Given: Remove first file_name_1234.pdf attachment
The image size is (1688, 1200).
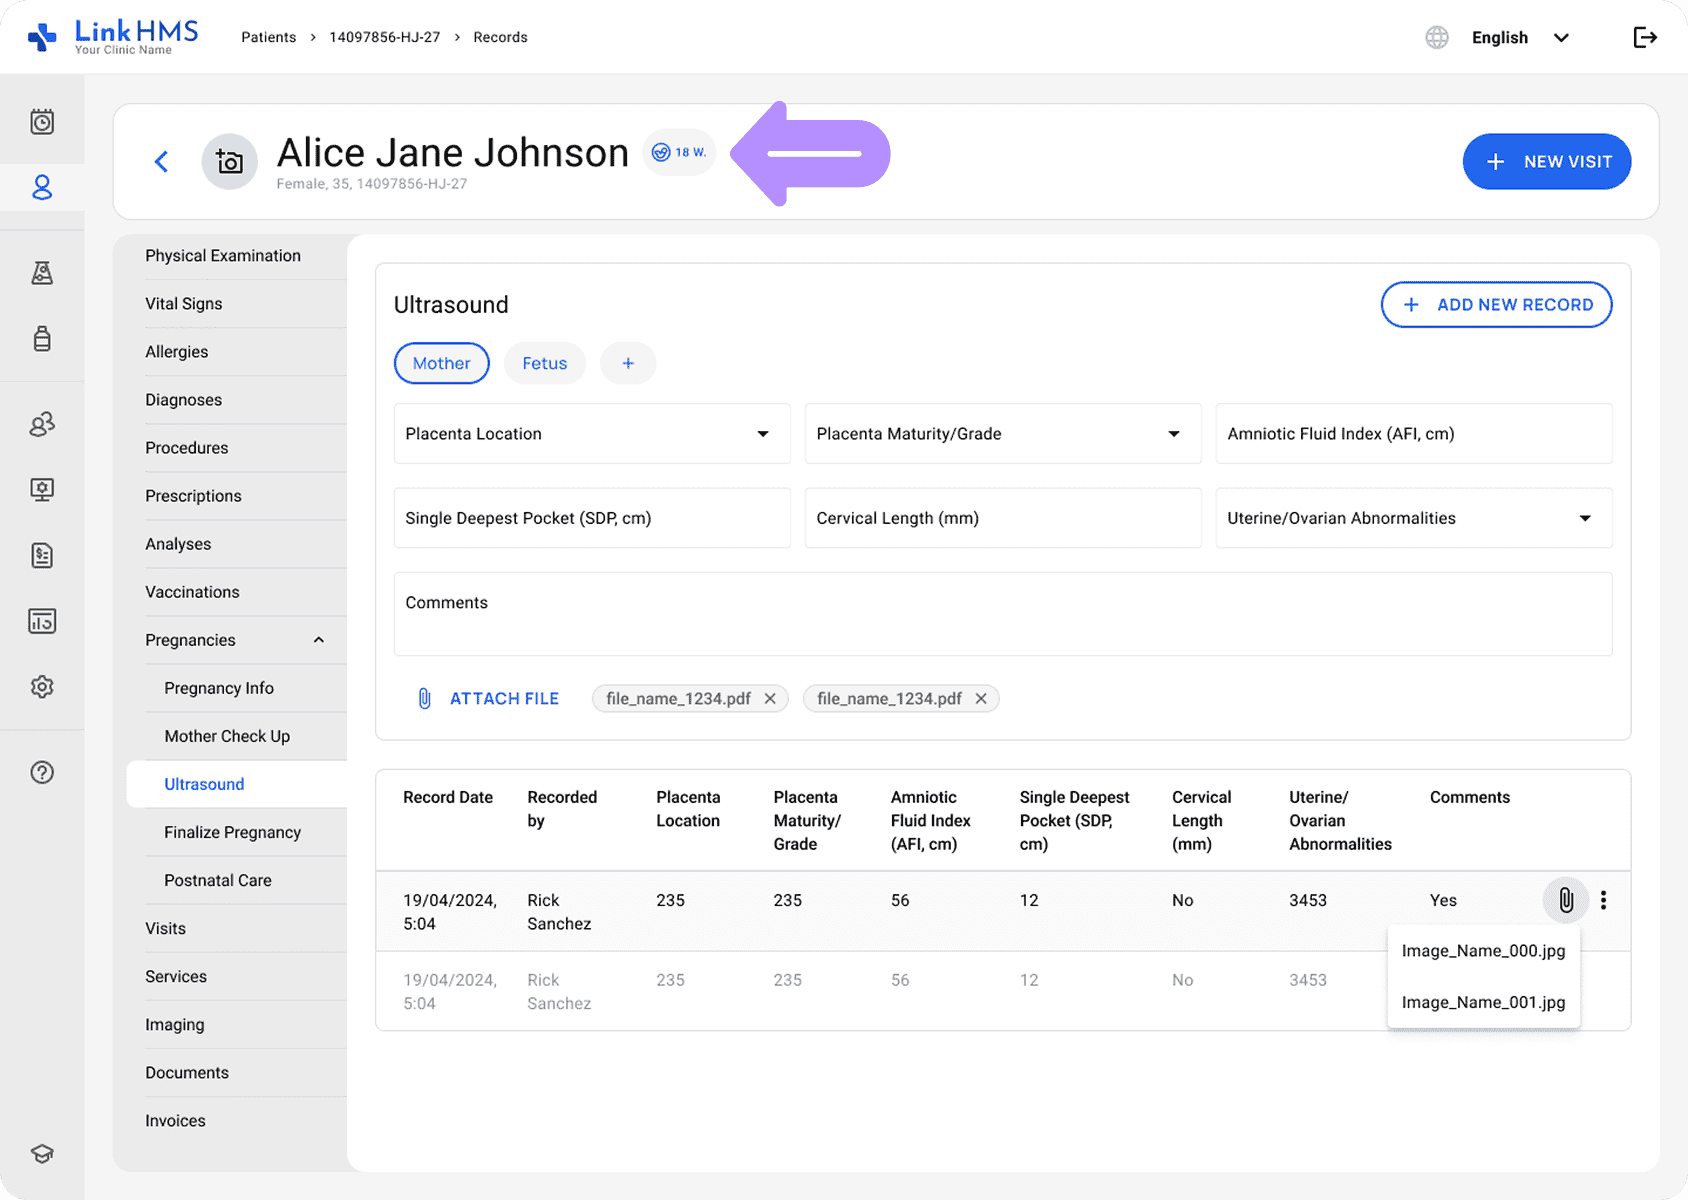Looking at the screenshot, I should pyautogui.click(x=770, y=699).
